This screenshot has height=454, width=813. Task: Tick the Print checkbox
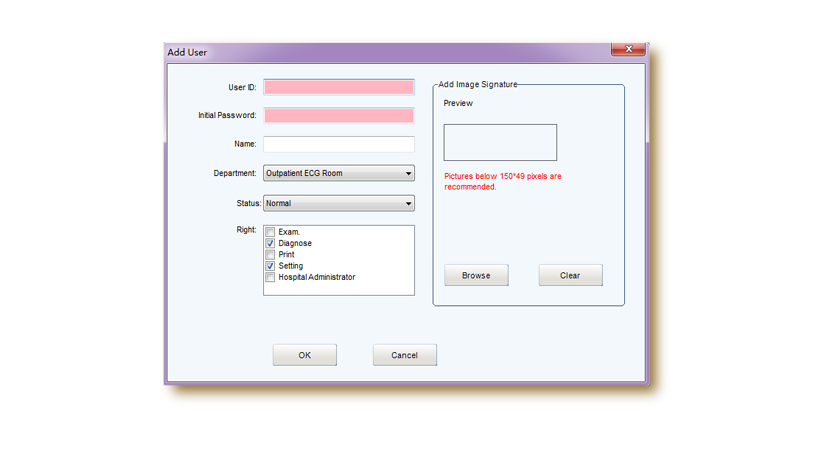tap(270, 255)
